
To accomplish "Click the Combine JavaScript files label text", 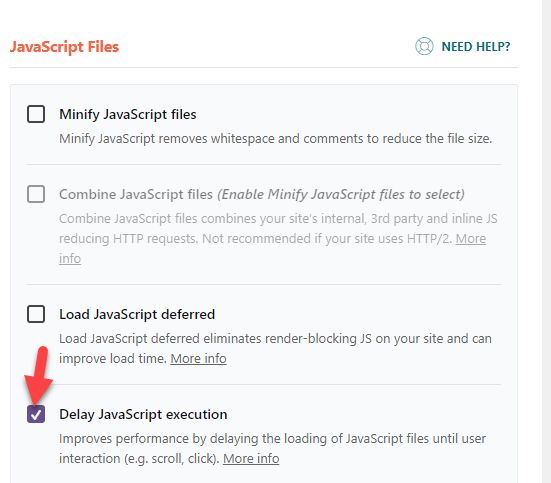I will pos(136,194).
